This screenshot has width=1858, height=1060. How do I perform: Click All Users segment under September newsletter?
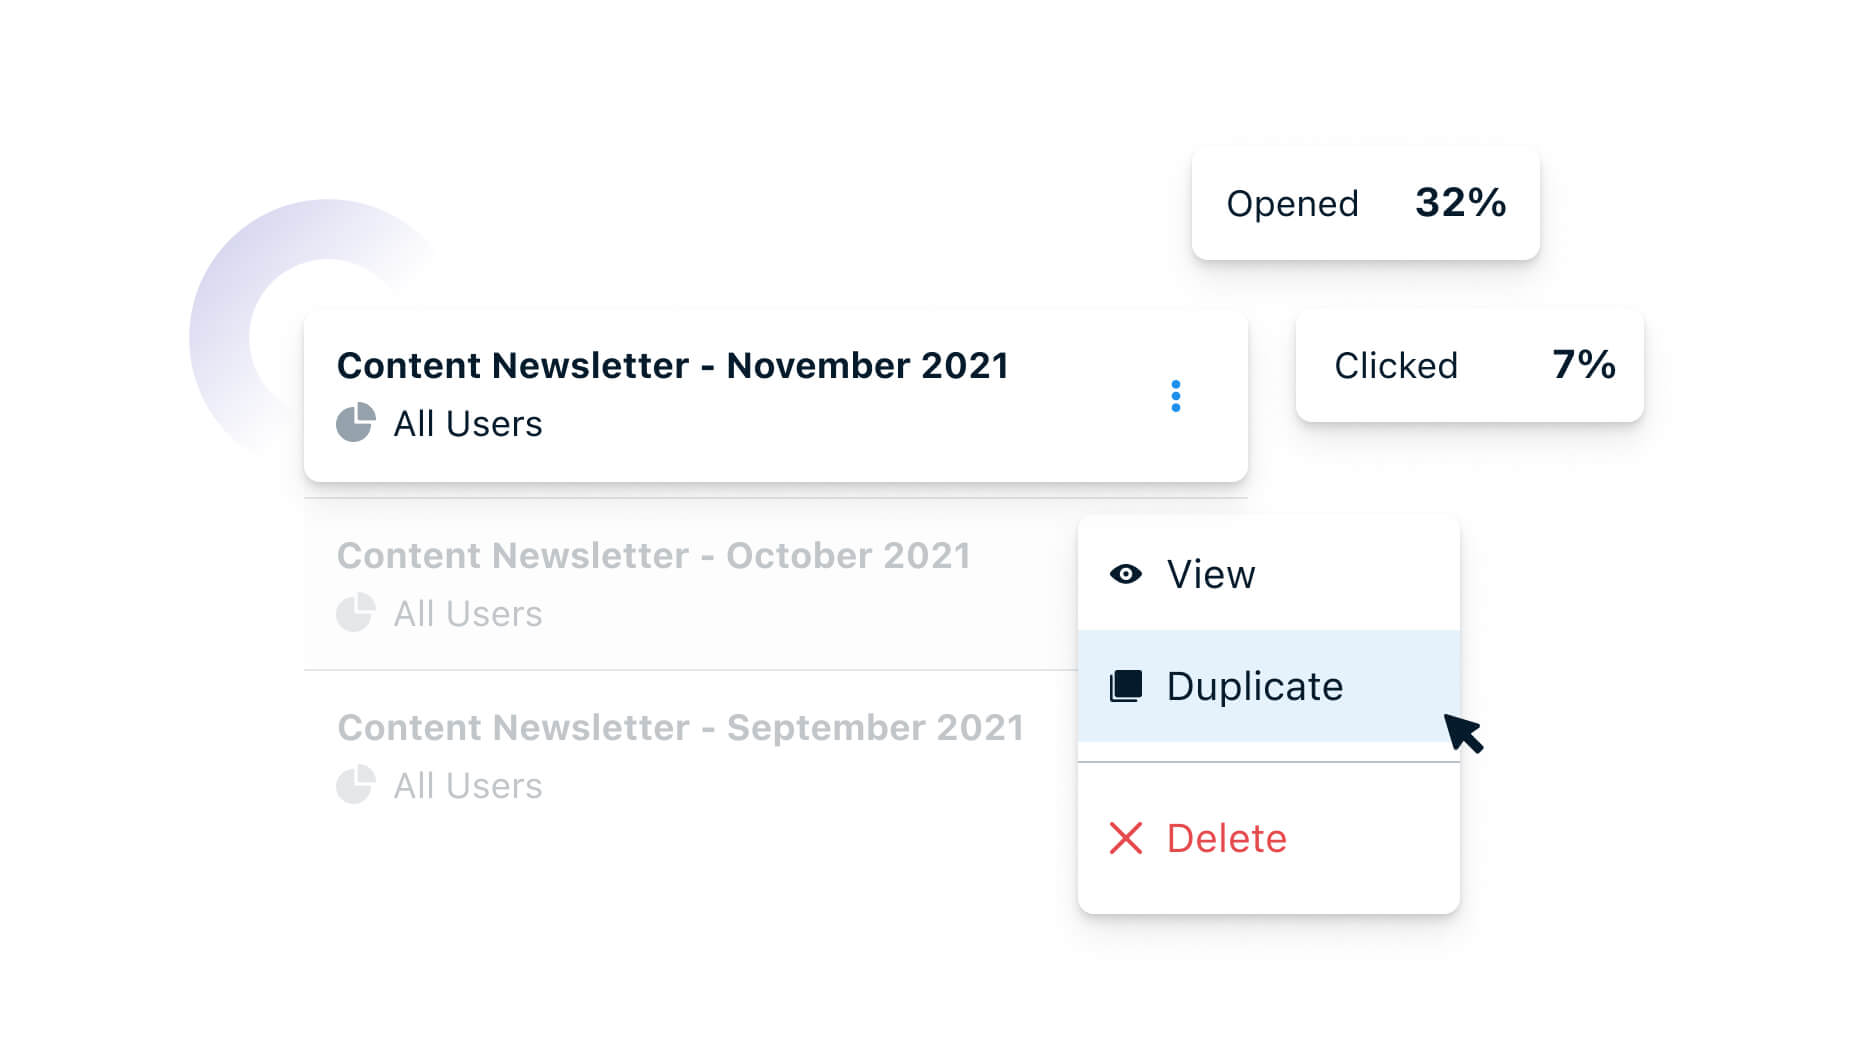[x=468, y=786]
